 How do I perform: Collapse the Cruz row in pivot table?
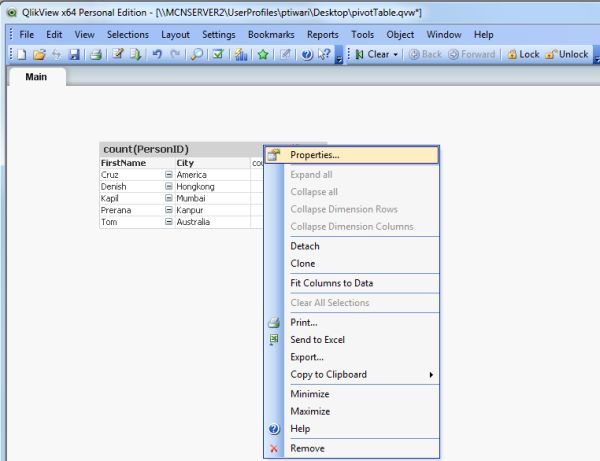point(168,174)
